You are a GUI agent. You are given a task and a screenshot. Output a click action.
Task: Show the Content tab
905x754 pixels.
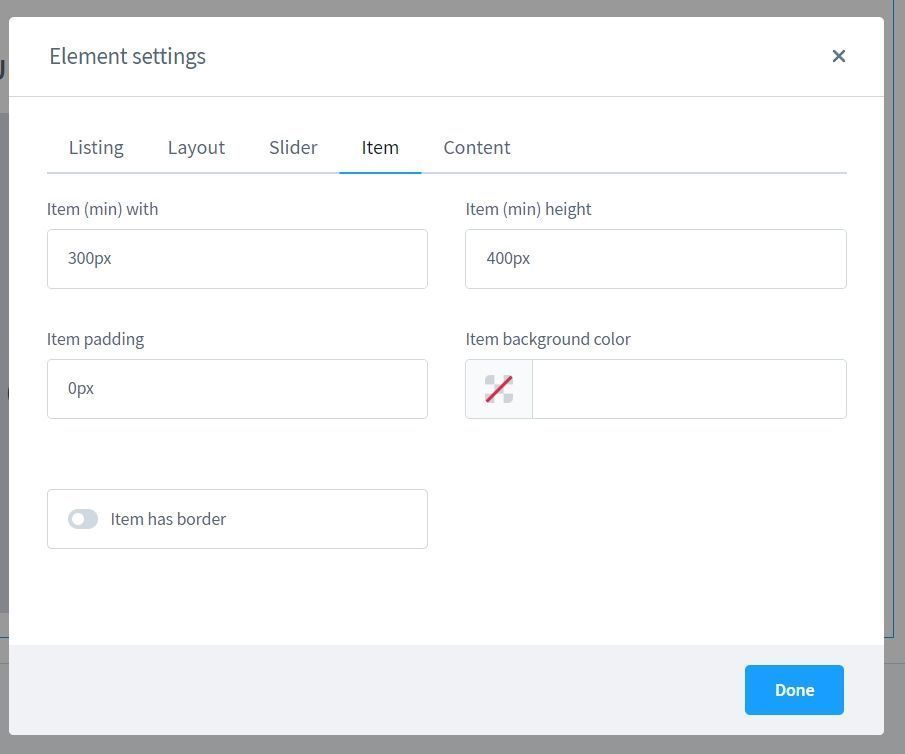click(477, 148)
